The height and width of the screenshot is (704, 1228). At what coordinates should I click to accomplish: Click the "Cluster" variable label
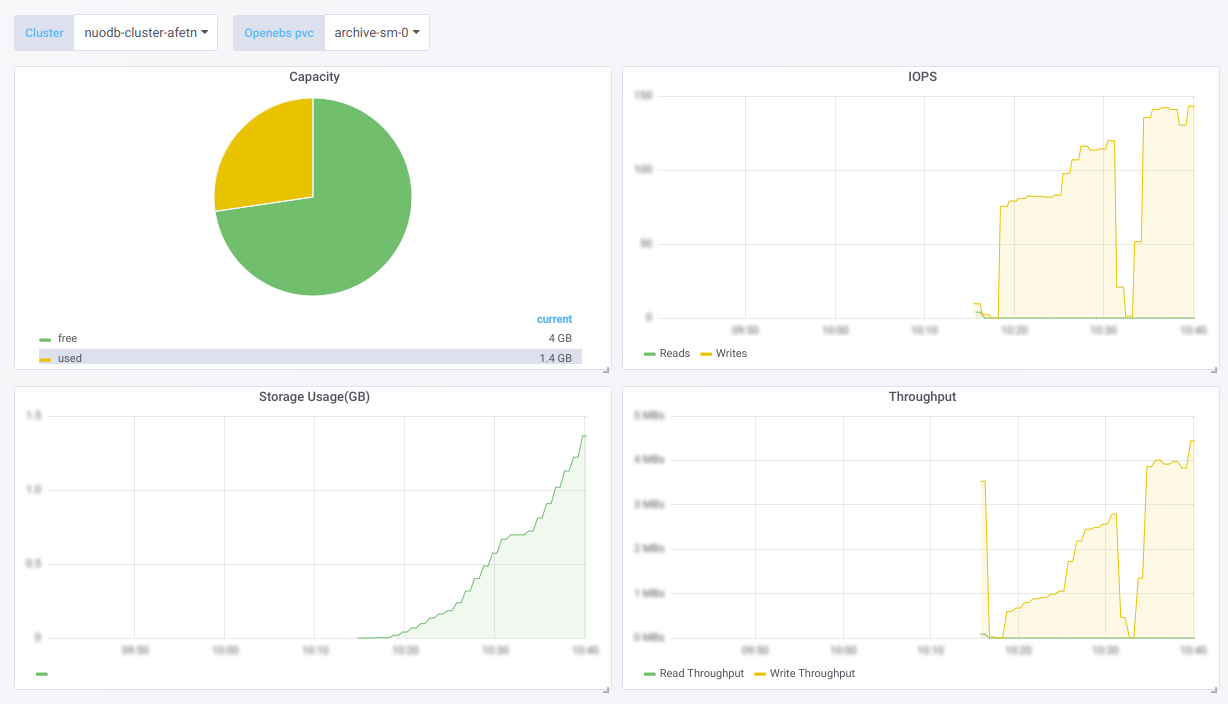click(x=43, y=32)
